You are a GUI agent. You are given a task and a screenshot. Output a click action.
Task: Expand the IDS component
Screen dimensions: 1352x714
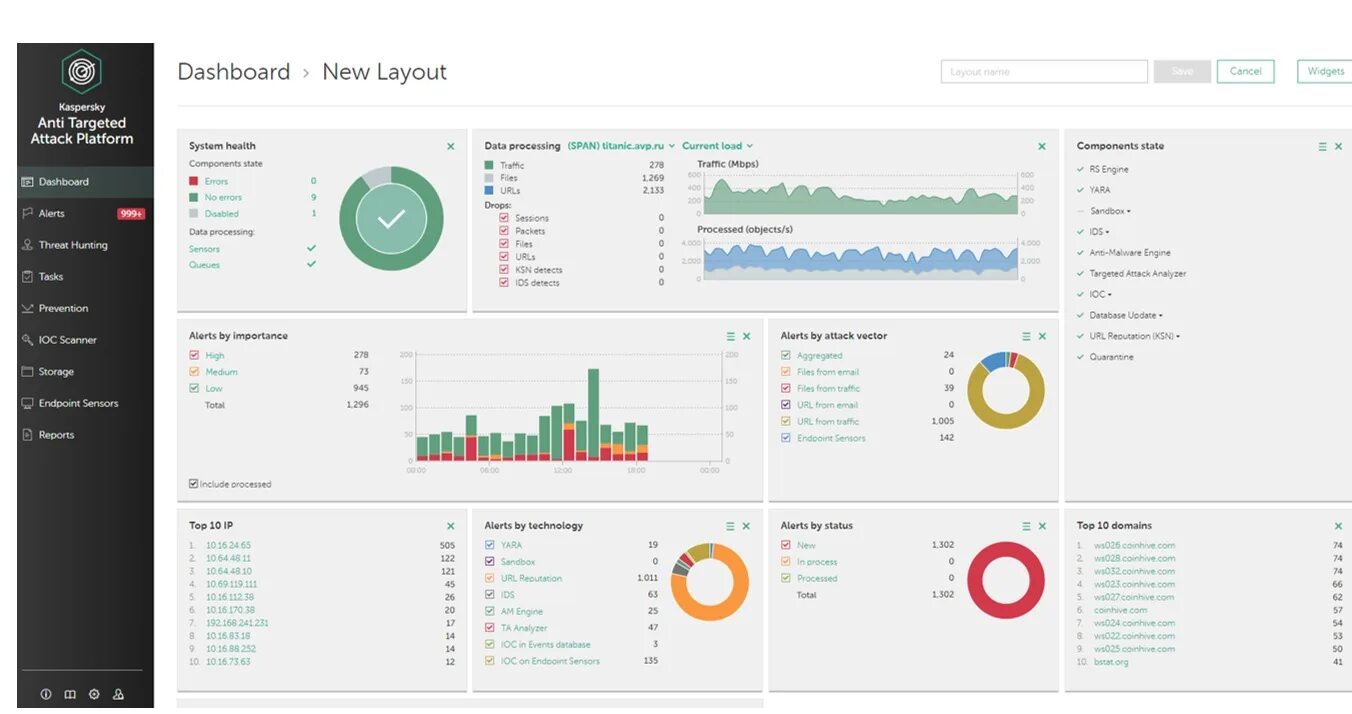click(x=1099, y=232)
